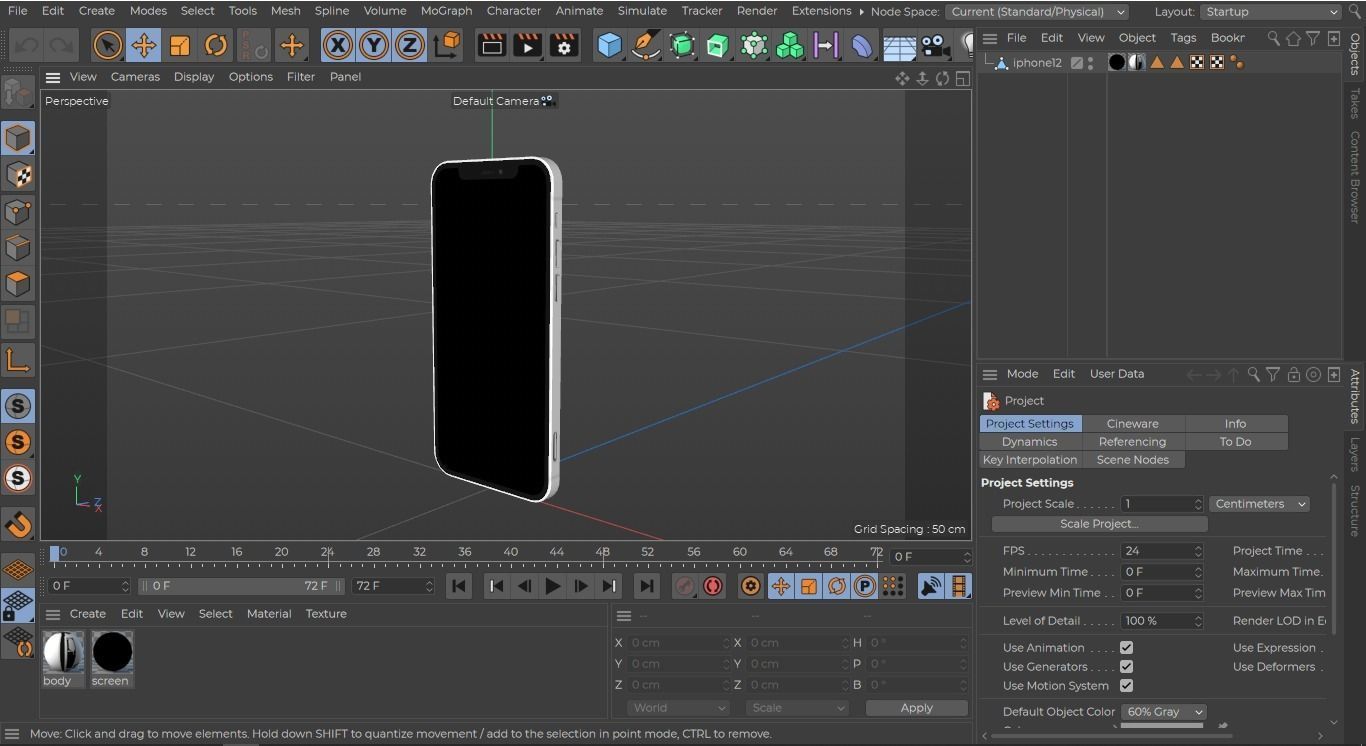Play the animation forwards
Screen dimensions: 1366x746
click(552, 586)
